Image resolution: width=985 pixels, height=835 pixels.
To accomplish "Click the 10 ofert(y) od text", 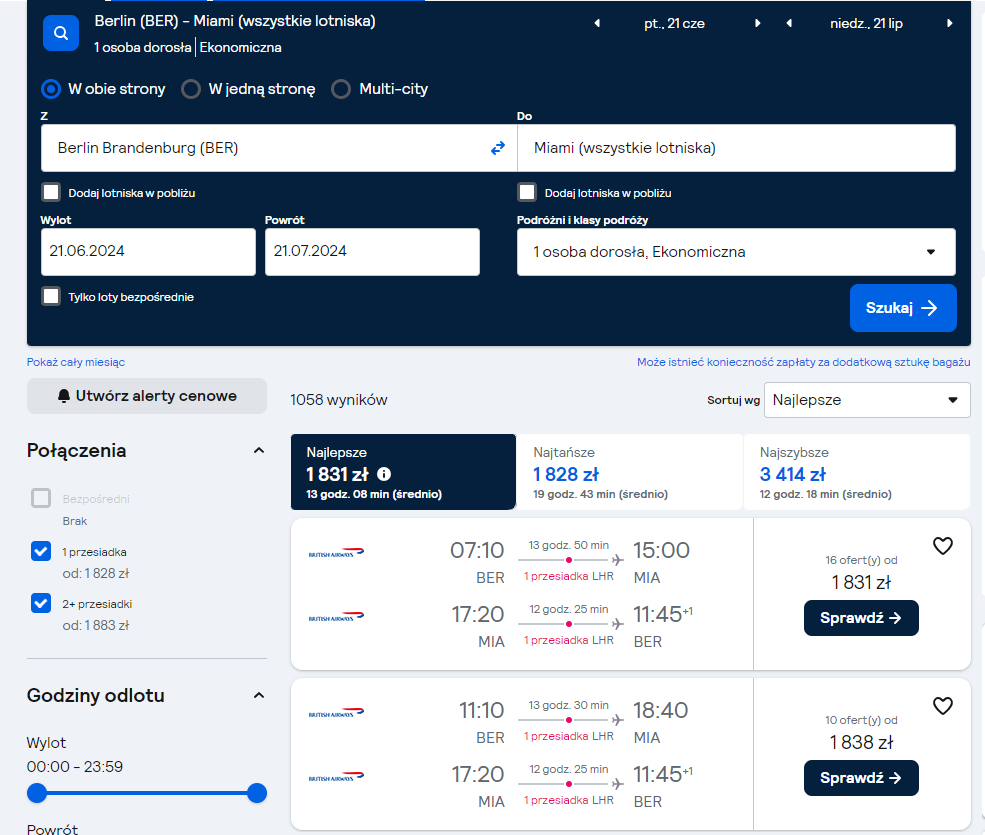I will [x=861, y=721].
